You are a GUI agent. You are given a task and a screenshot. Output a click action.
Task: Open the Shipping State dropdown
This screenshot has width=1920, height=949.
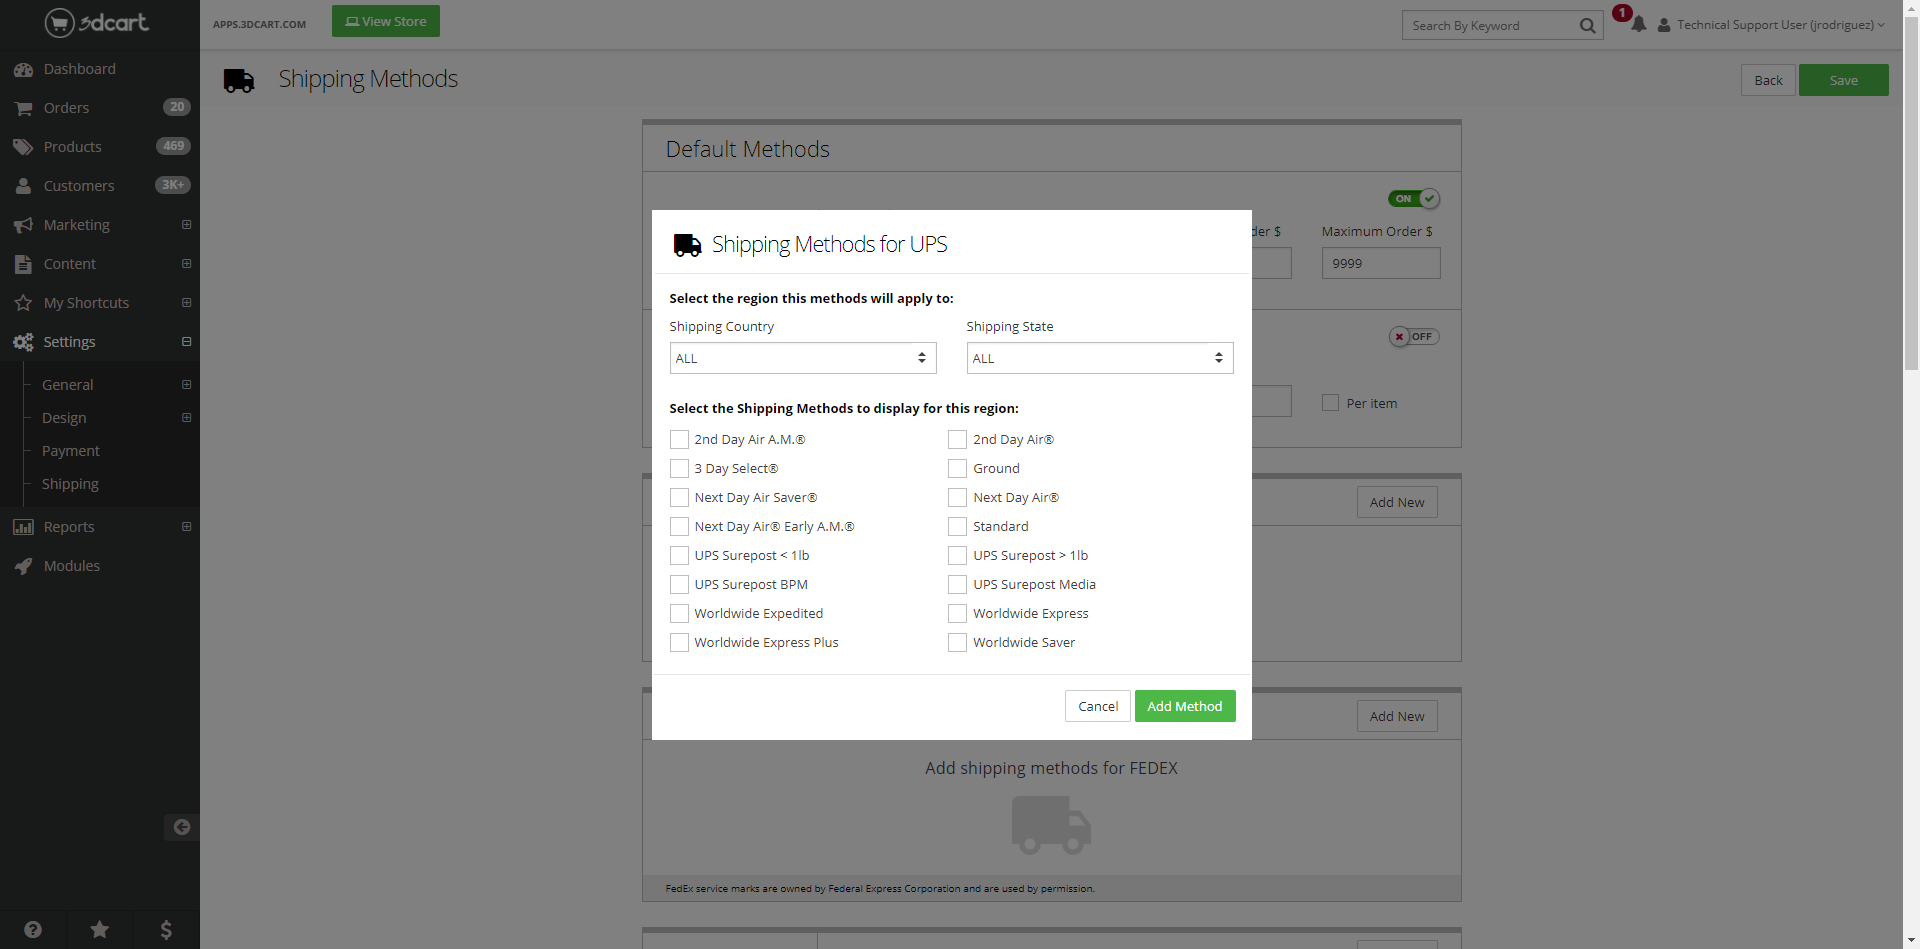point(1099,358)
